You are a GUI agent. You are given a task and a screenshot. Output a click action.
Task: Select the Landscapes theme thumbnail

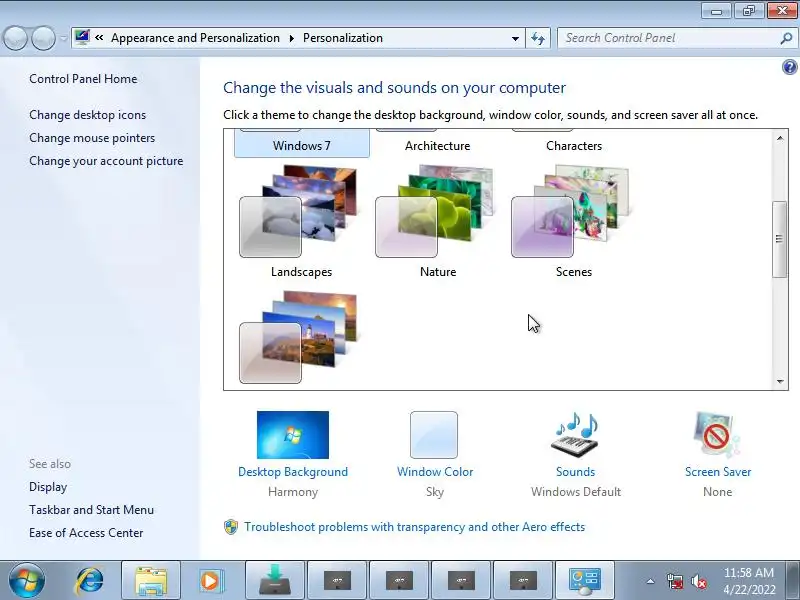tap(298, 211)
